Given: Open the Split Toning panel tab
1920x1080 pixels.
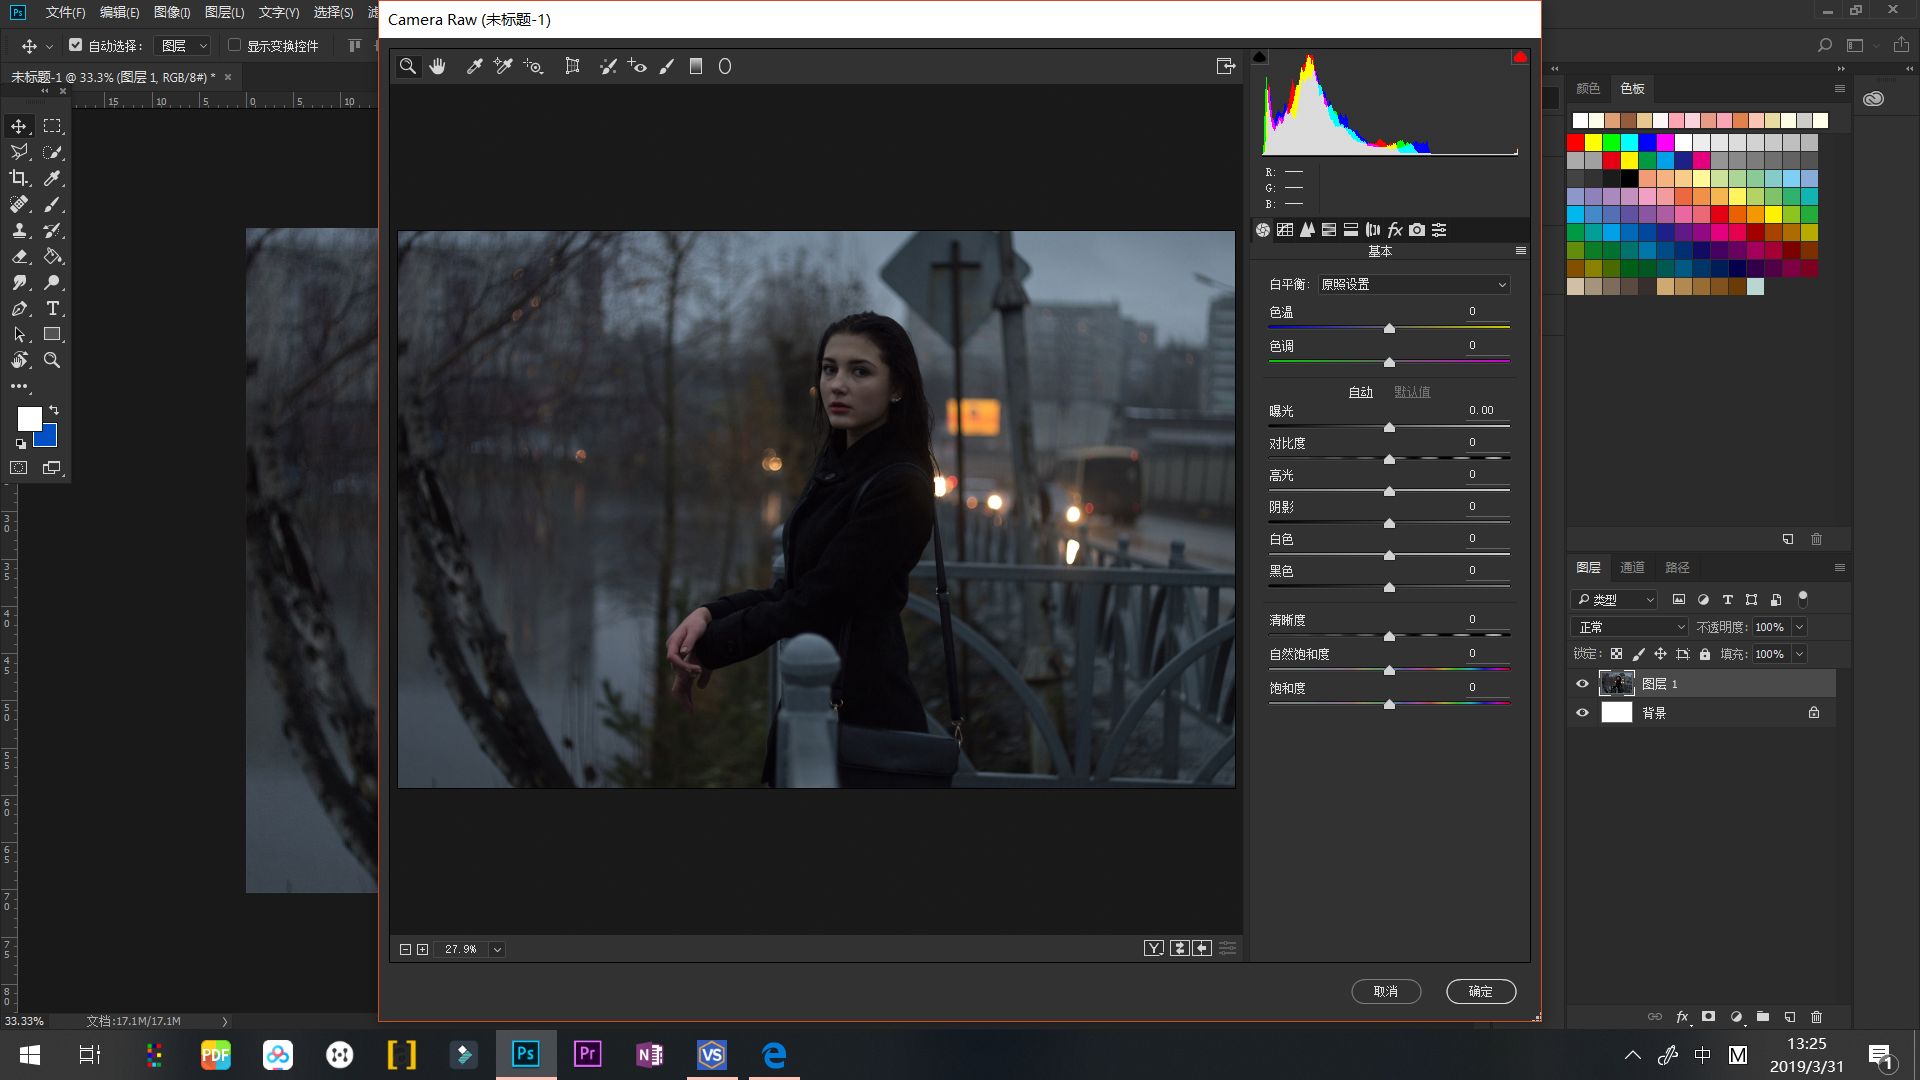Looking at the screenshot, I should click(1351, 230).
